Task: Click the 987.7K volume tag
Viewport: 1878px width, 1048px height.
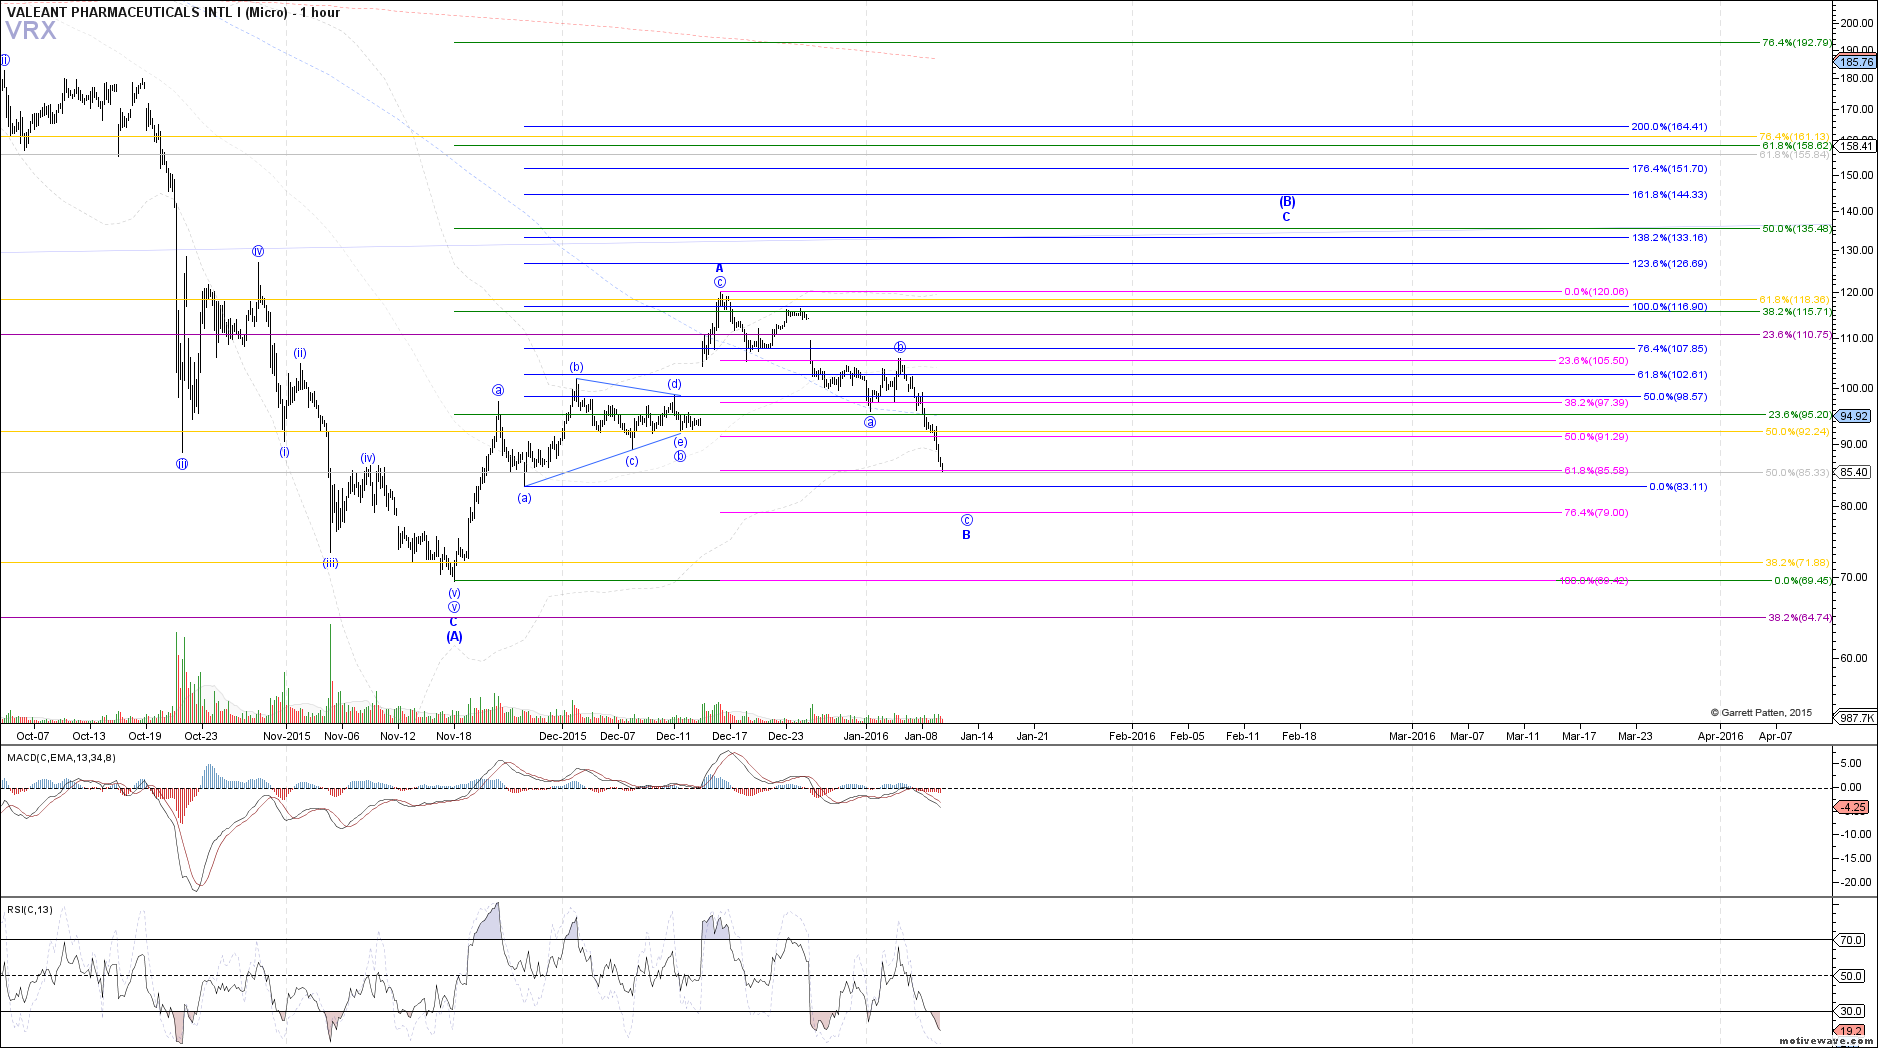Action: [x=1857, y=717]
